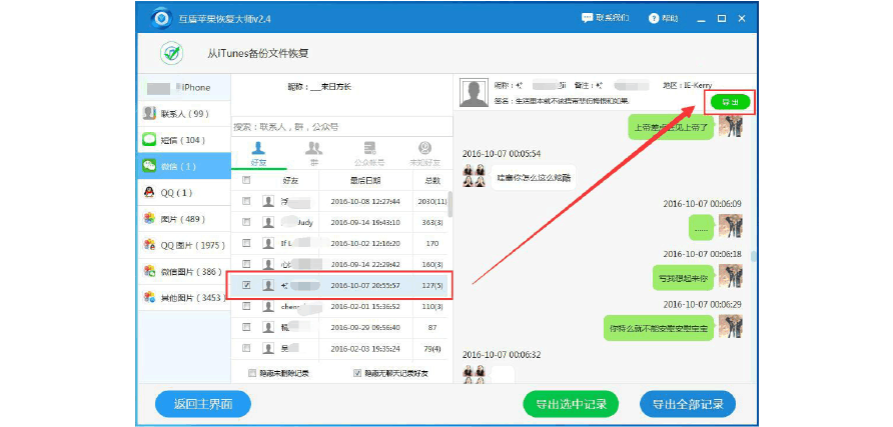Click the 返回主界面 button
The image size is (893, 427).
(x=203, y=405)
